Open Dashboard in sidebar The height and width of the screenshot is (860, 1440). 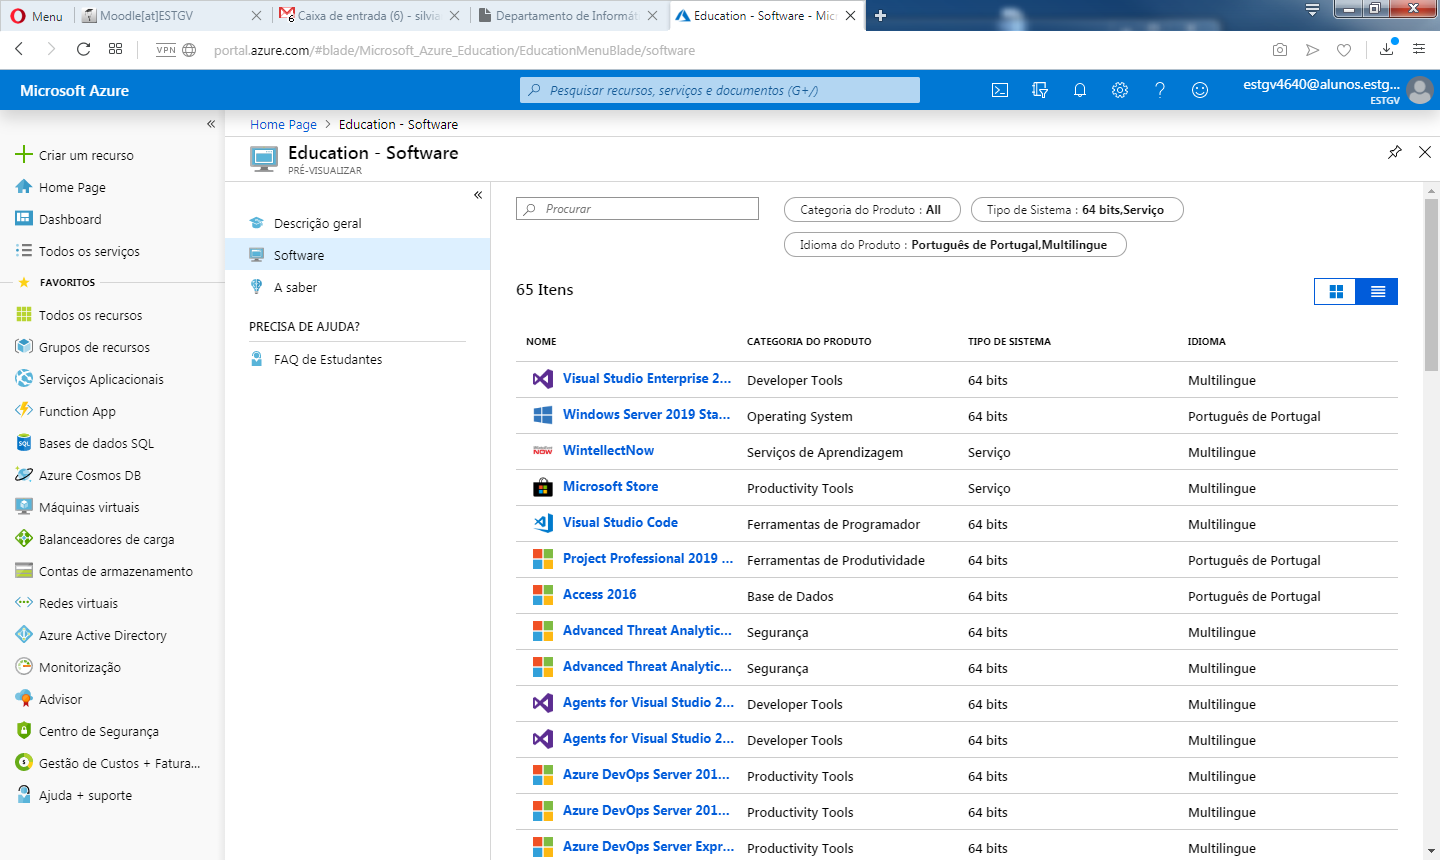point(70,219)
